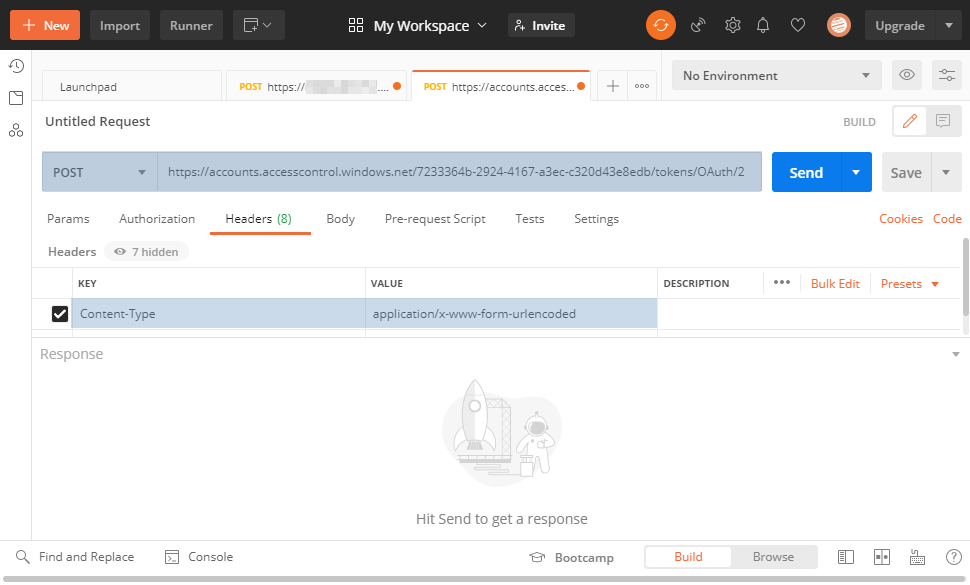970x585 pixels.
Task: Expand the Send button dropdown arrow
Action: point(856,172)
